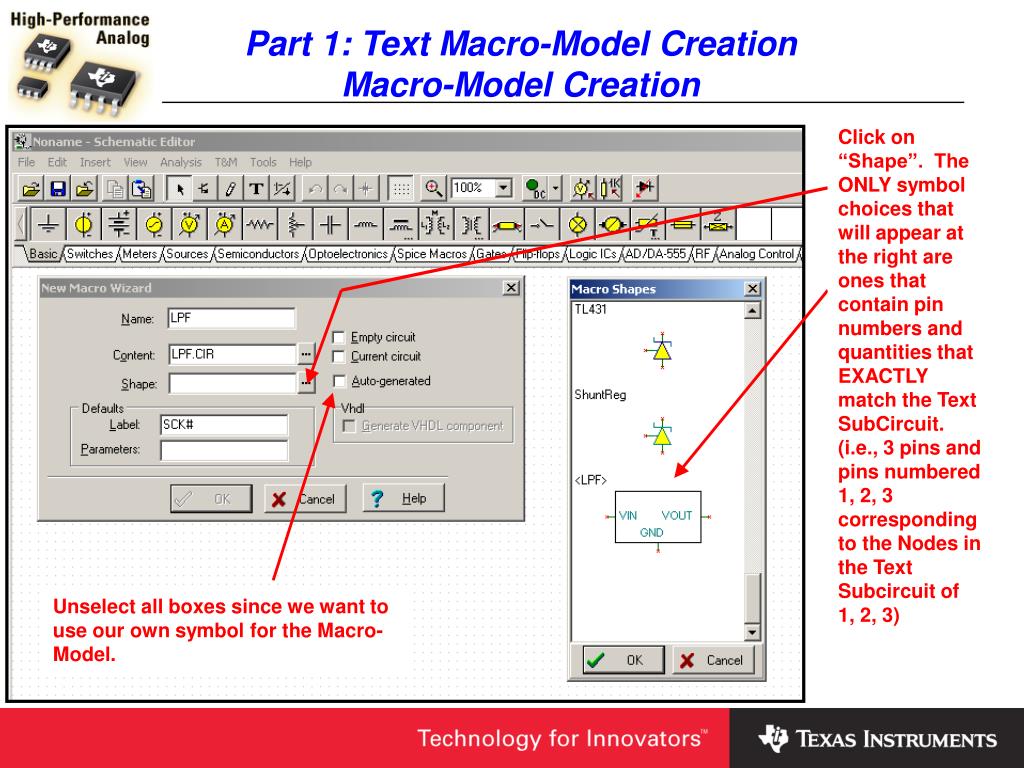Place a Battery component
Viewport: 1024px width, 768px height.
click(x=118, y=225)
